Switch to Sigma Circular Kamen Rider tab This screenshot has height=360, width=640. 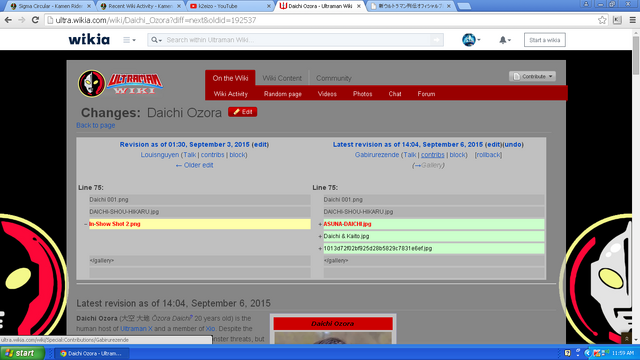tap(50, 6)
